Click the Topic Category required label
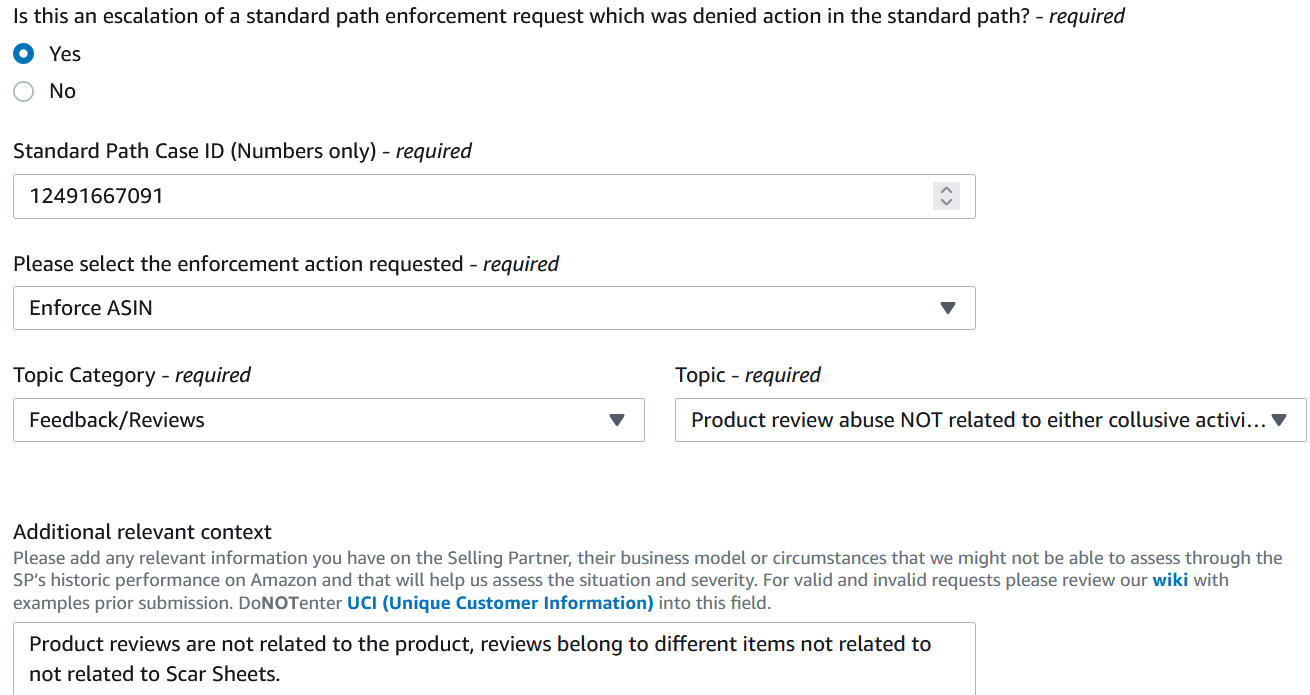1310x695 pixels. coord(132,375)
